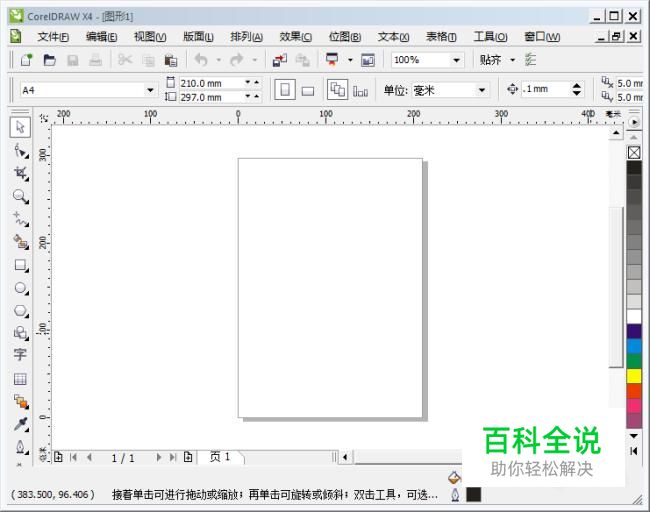Click the nudge offset .1 mm field
This screenshot has width=650, height=512.
(x=544, y=89)
